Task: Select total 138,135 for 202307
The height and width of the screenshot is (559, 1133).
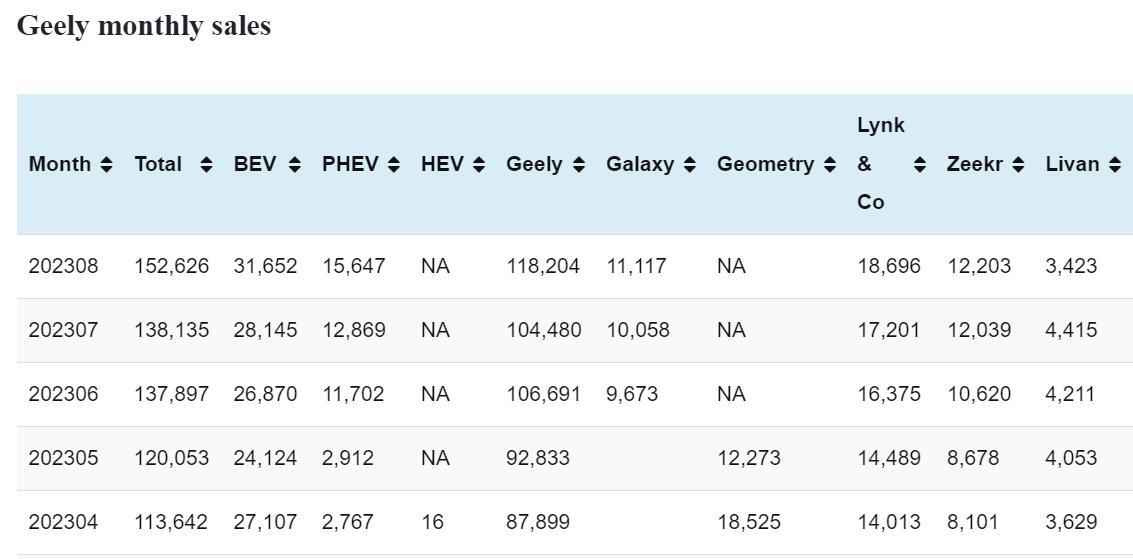Action: 172,330
